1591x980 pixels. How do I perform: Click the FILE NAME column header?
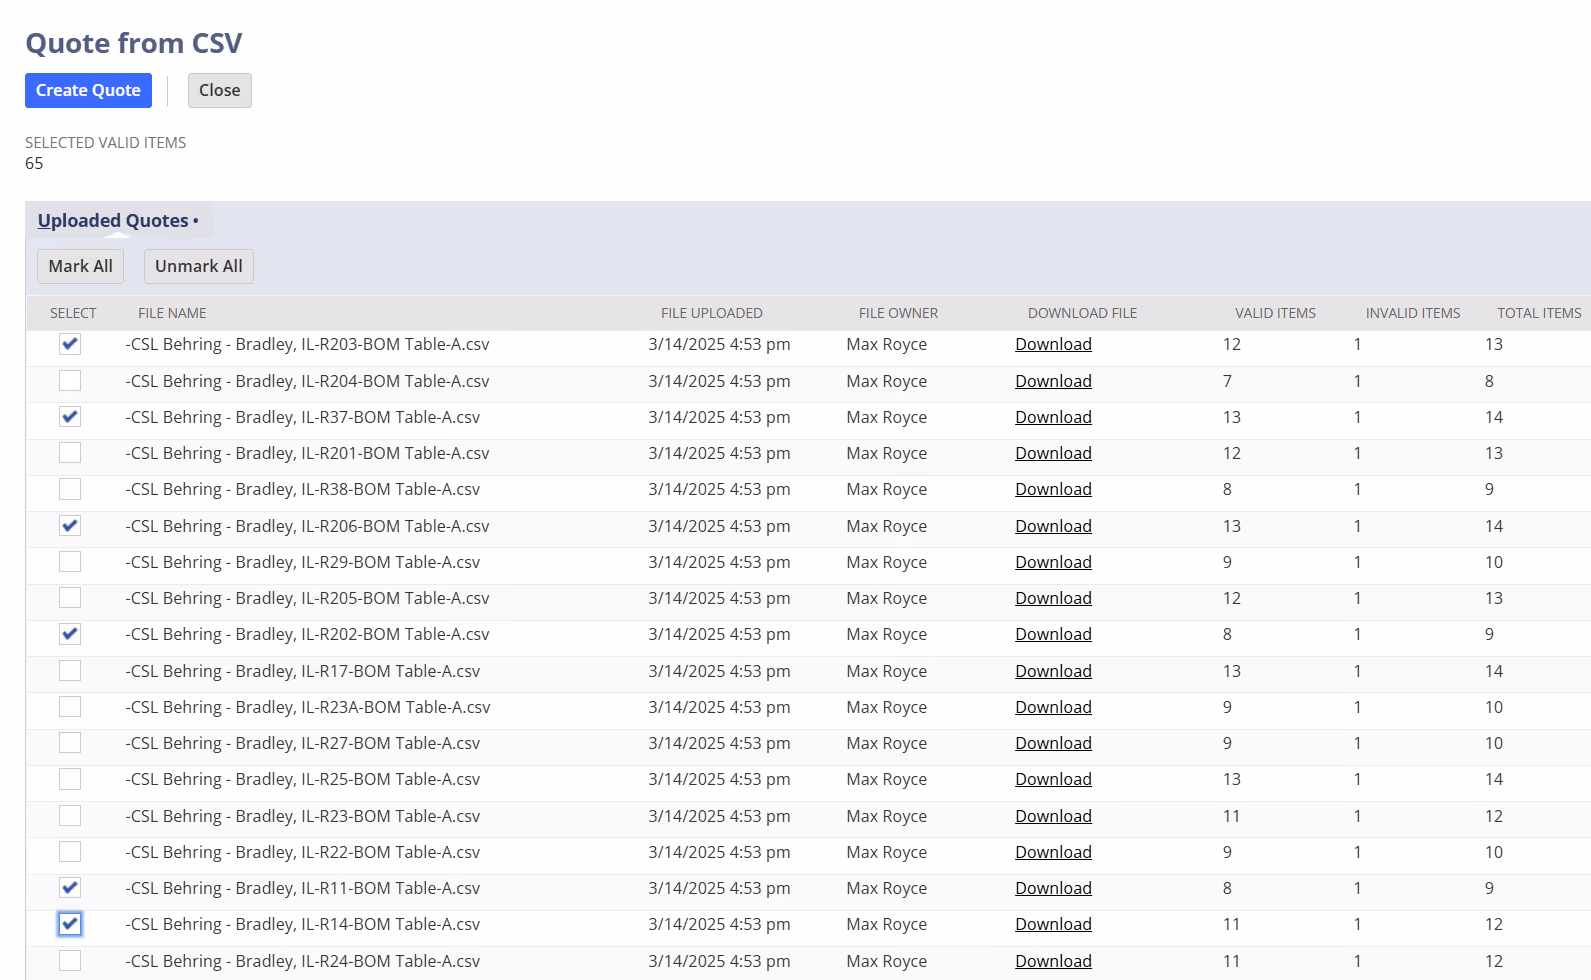click(172, 313)
